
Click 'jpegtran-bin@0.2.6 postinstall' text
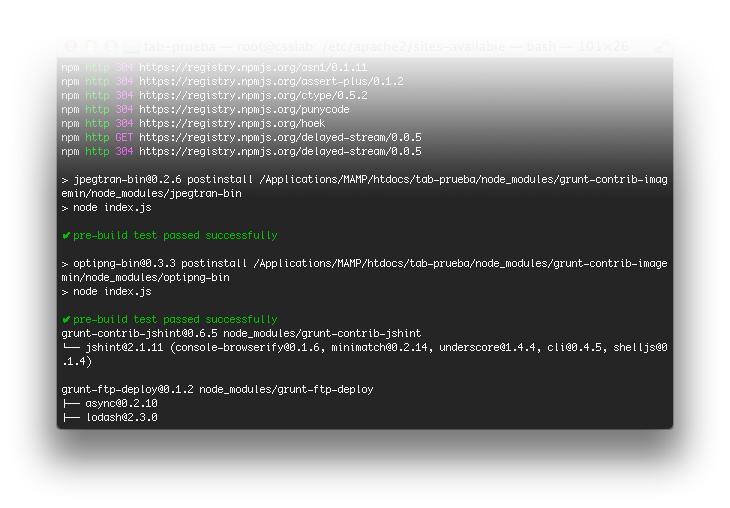163,179
